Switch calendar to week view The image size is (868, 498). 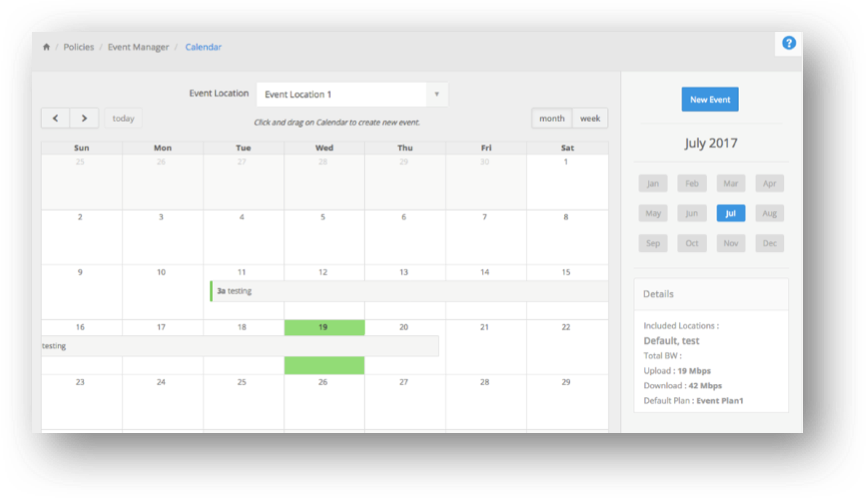pos(590,118)
